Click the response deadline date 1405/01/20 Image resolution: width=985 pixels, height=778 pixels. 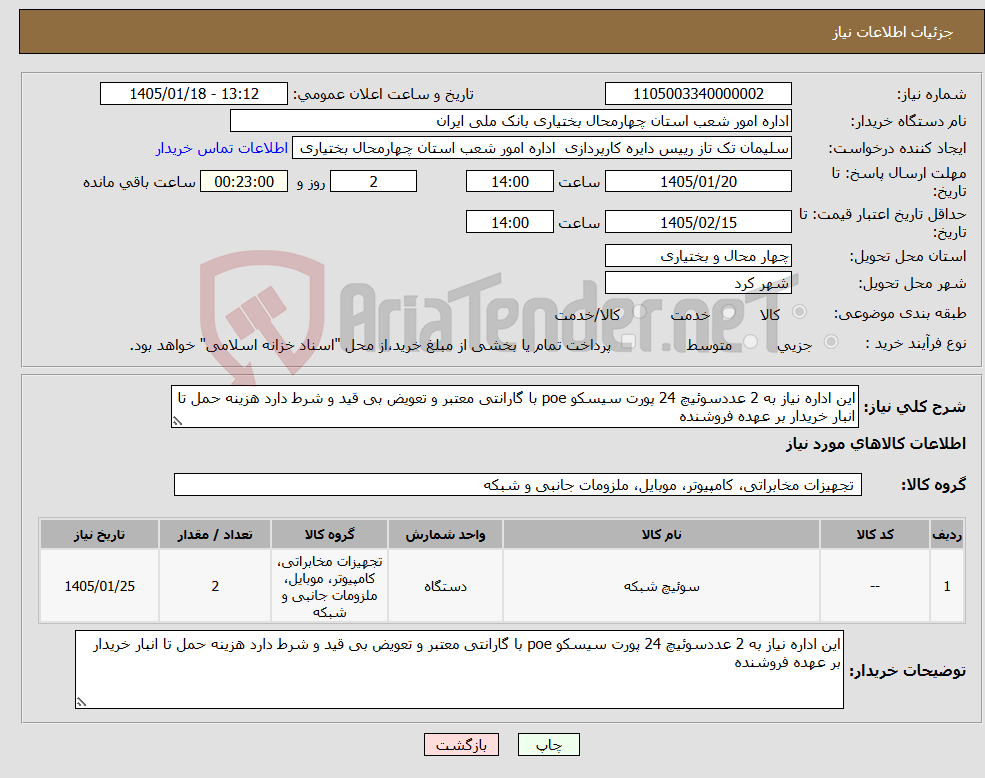point(698,182)
